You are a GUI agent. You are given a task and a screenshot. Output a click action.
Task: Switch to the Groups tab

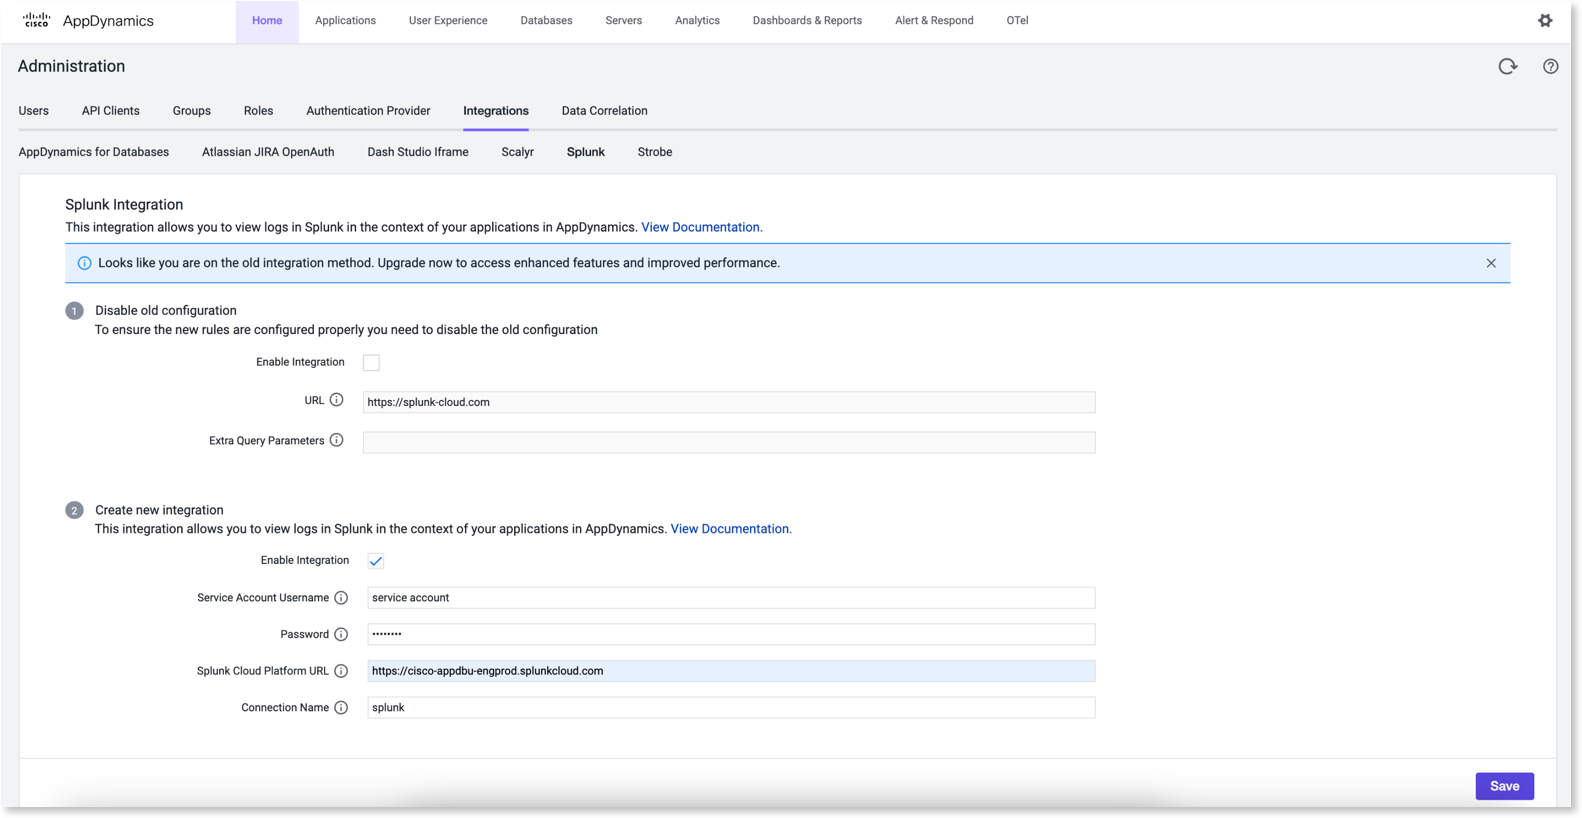coord(192,111)
